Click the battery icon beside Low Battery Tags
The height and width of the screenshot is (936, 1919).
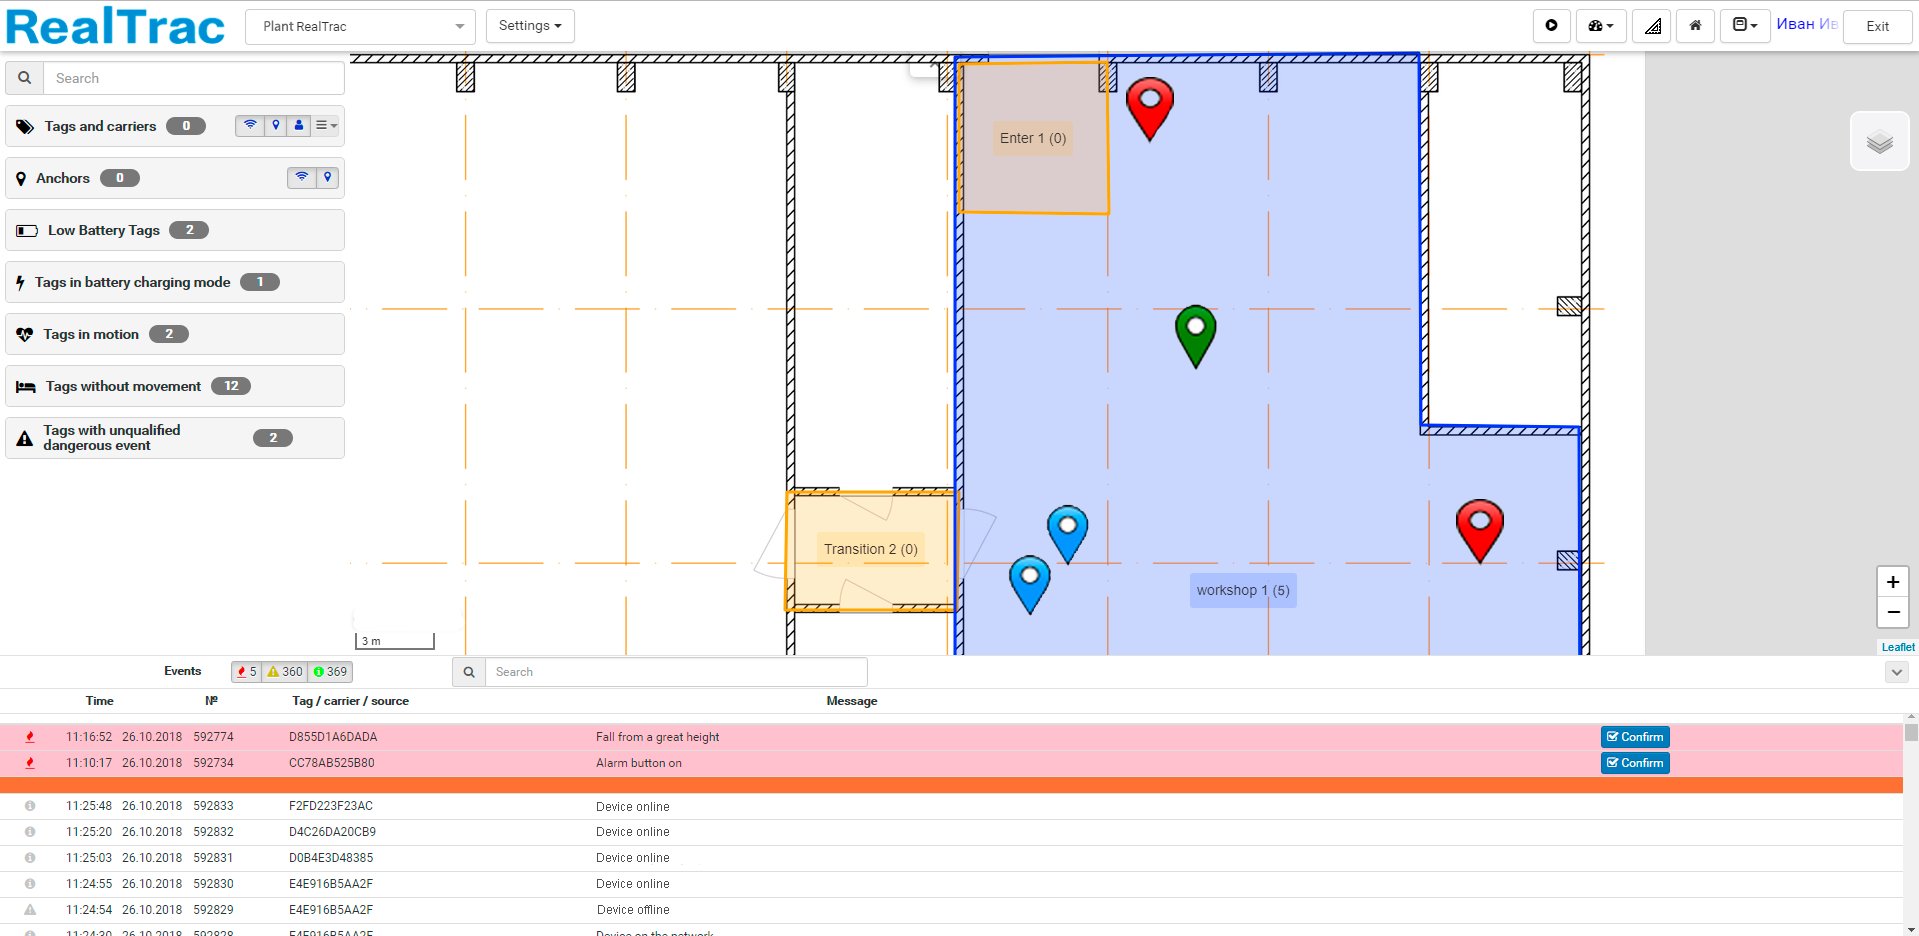tap(27, 231)
